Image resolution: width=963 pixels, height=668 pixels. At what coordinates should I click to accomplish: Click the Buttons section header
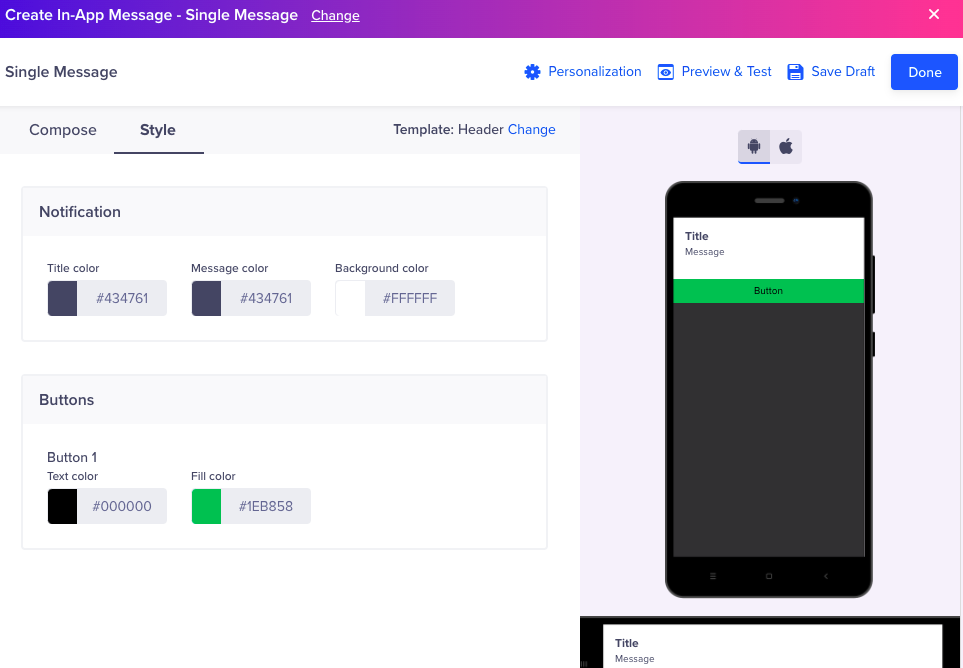click(284, 400)
